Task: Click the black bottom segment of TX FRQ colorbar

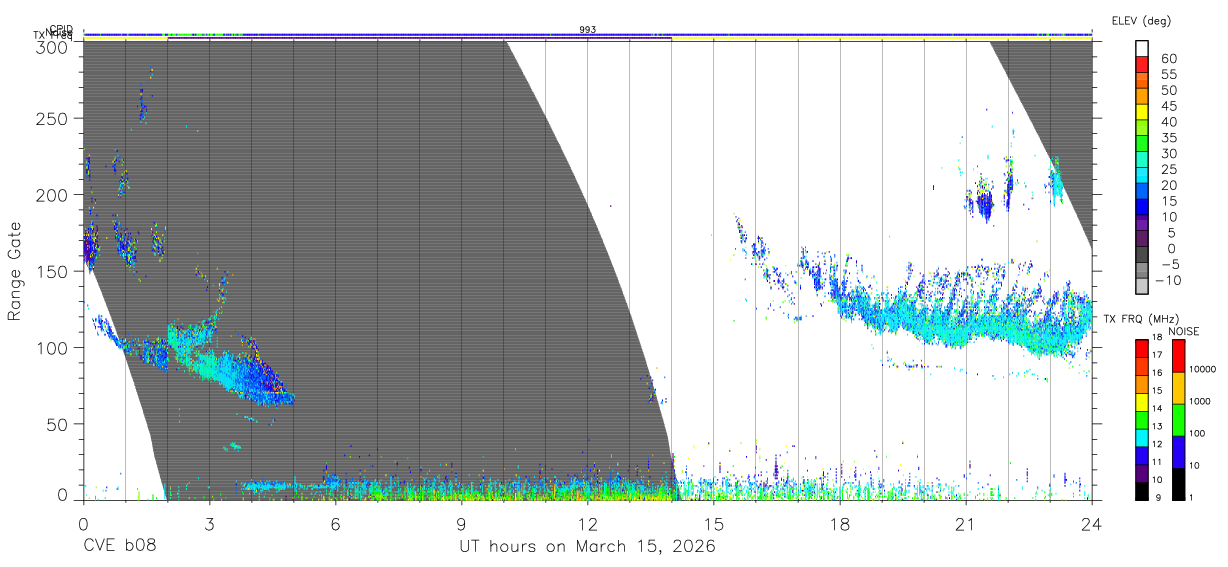Action: pos(1142,491)
